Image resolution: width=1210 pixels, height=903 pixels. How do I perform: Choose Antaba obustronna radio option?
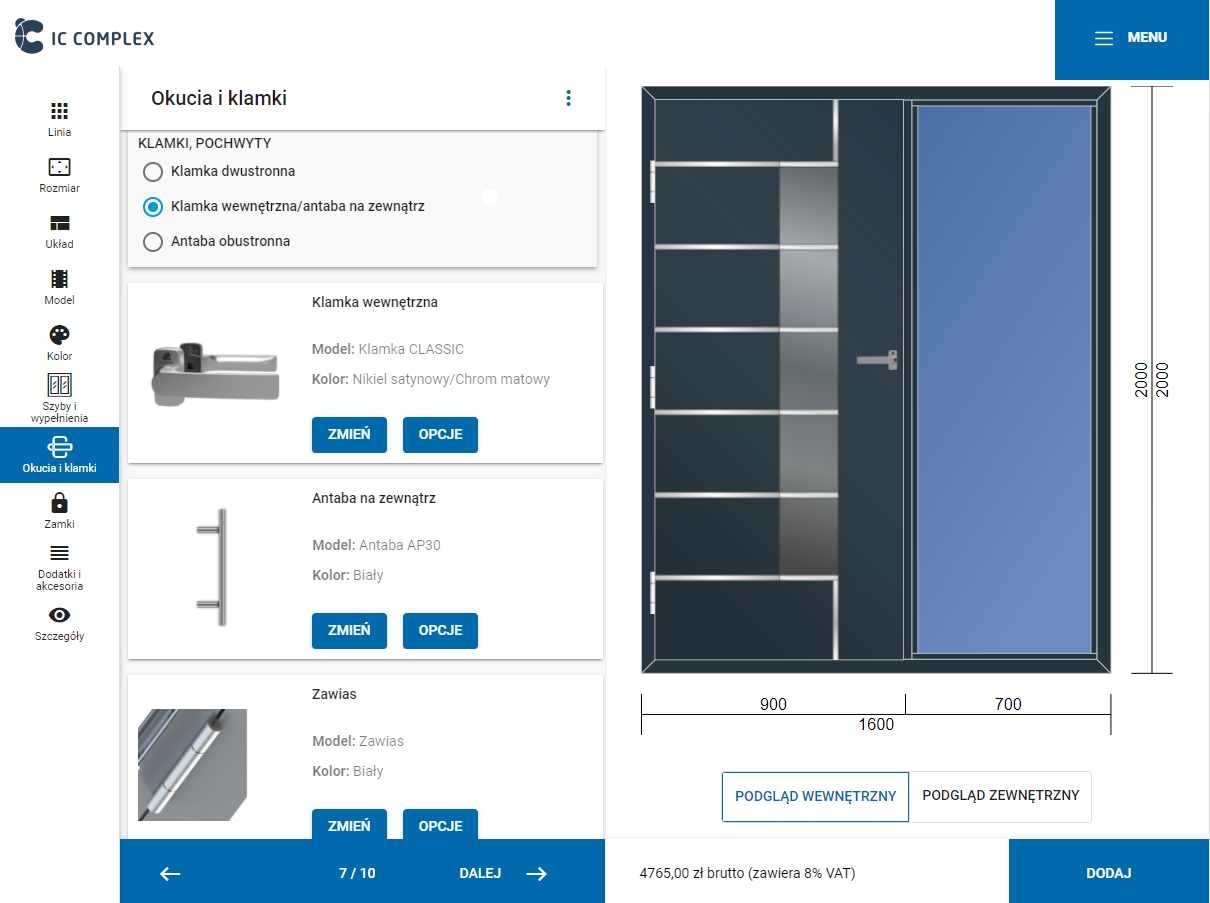tap(153, 242)
